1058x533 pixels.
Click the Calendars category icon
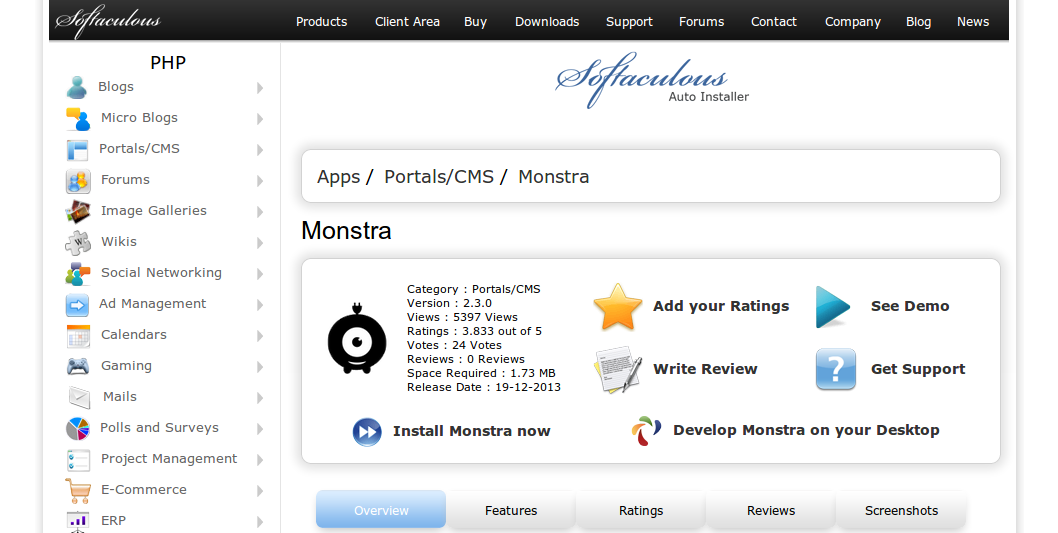(x=78, y=336)
